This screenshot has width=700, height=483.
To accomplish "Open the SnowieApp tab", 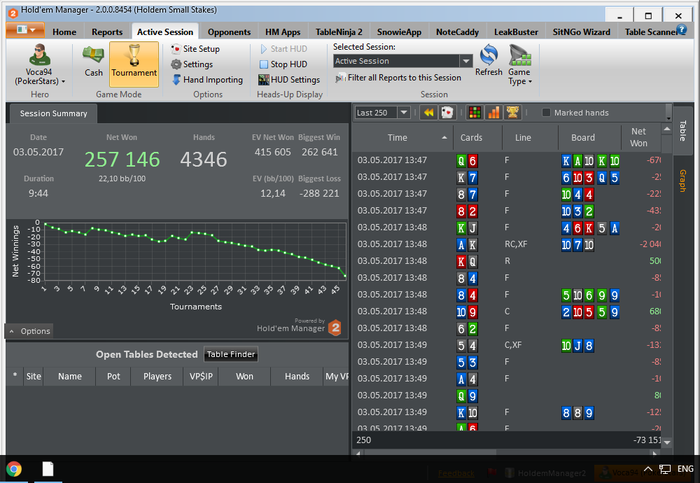I will [x=399, y=32].
